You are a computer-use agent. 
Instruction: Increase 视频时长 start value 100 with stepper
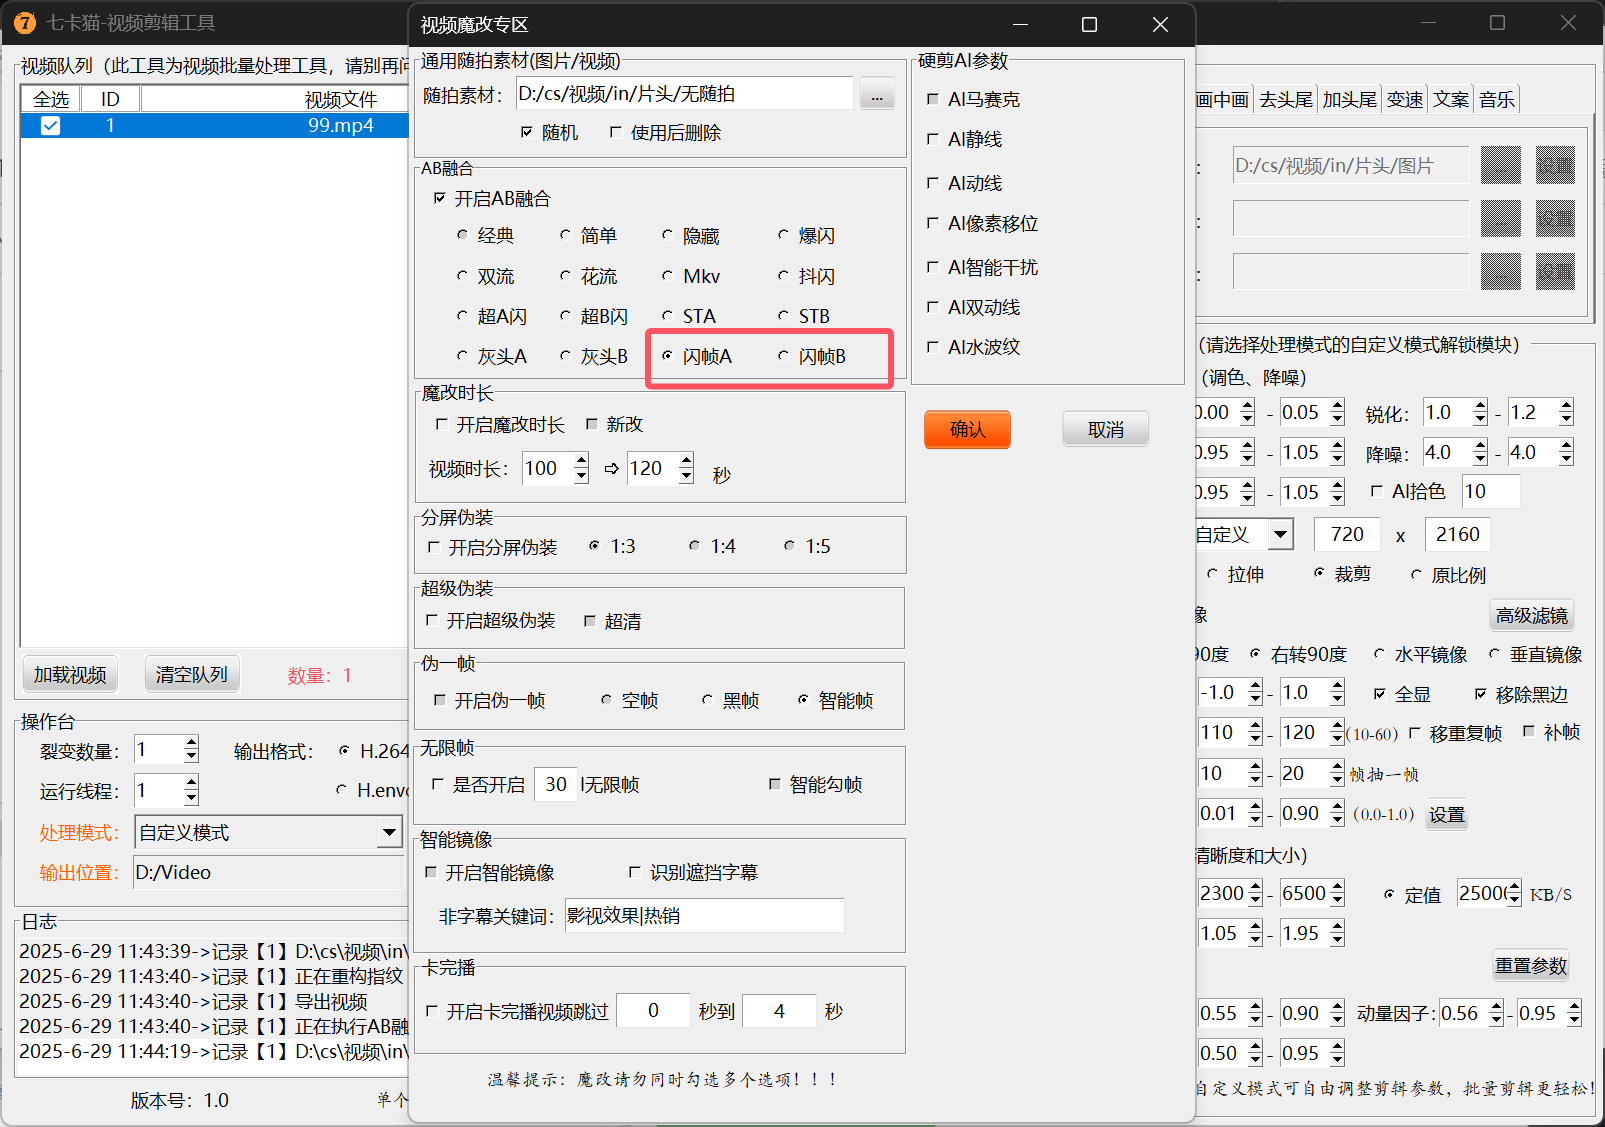coord(581,461)
